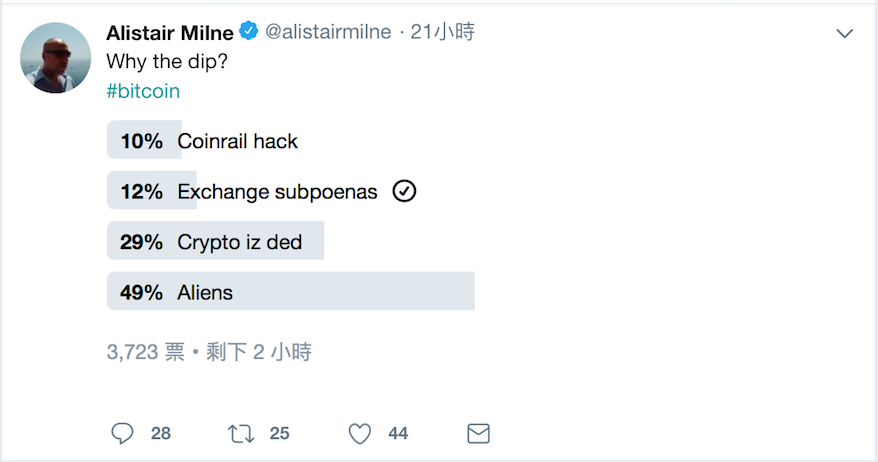
Task: Click the 49% Aliens poll bar
Action: tap(290, 292)
